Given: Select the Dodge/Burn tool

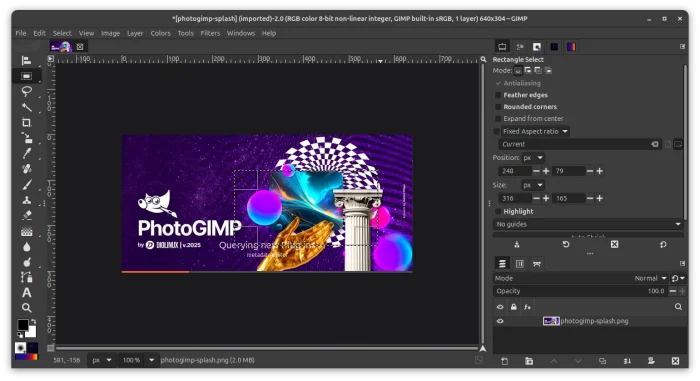Looking at the screenshot, I should tap(26, 262).
